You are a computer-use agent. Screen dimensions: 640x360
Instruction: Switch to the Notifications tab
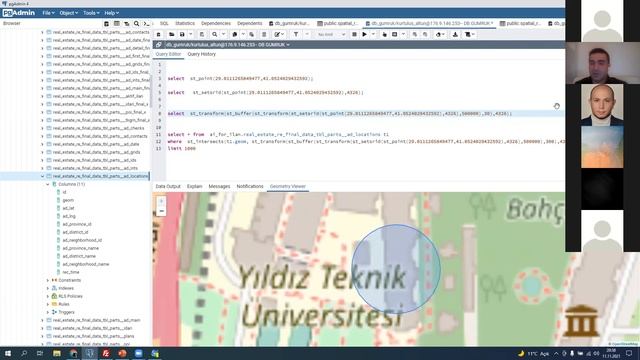250,187
